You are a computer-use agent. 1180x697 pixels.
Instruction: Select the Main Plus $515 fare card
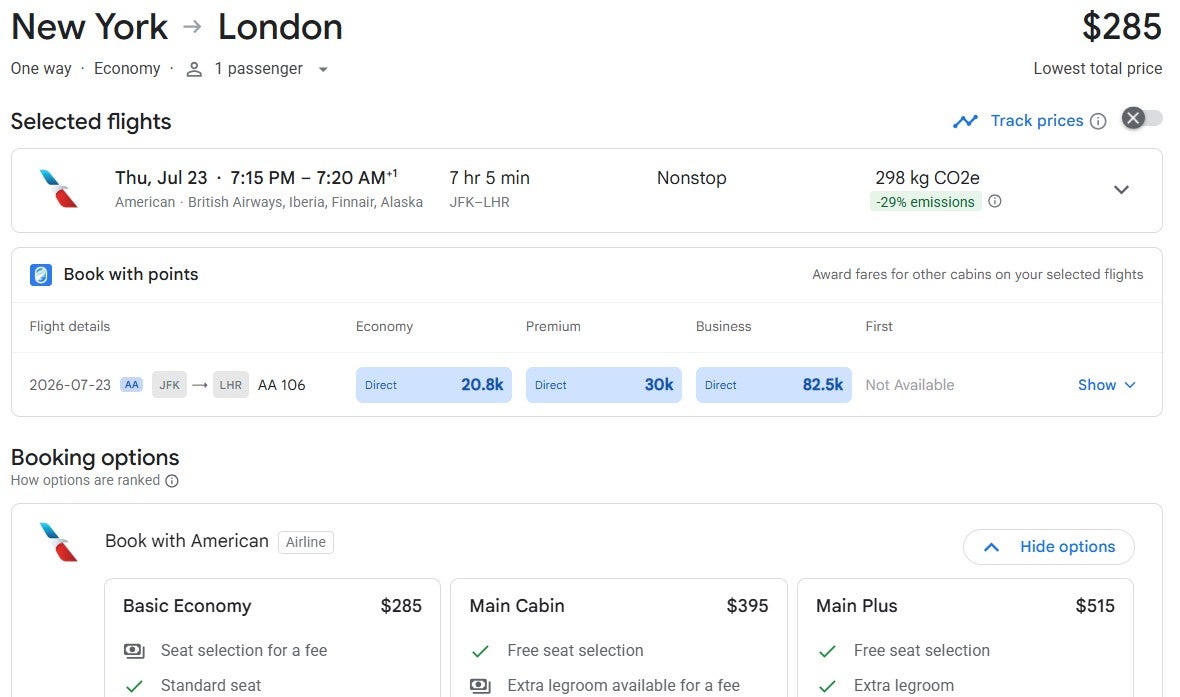(966, 638)
